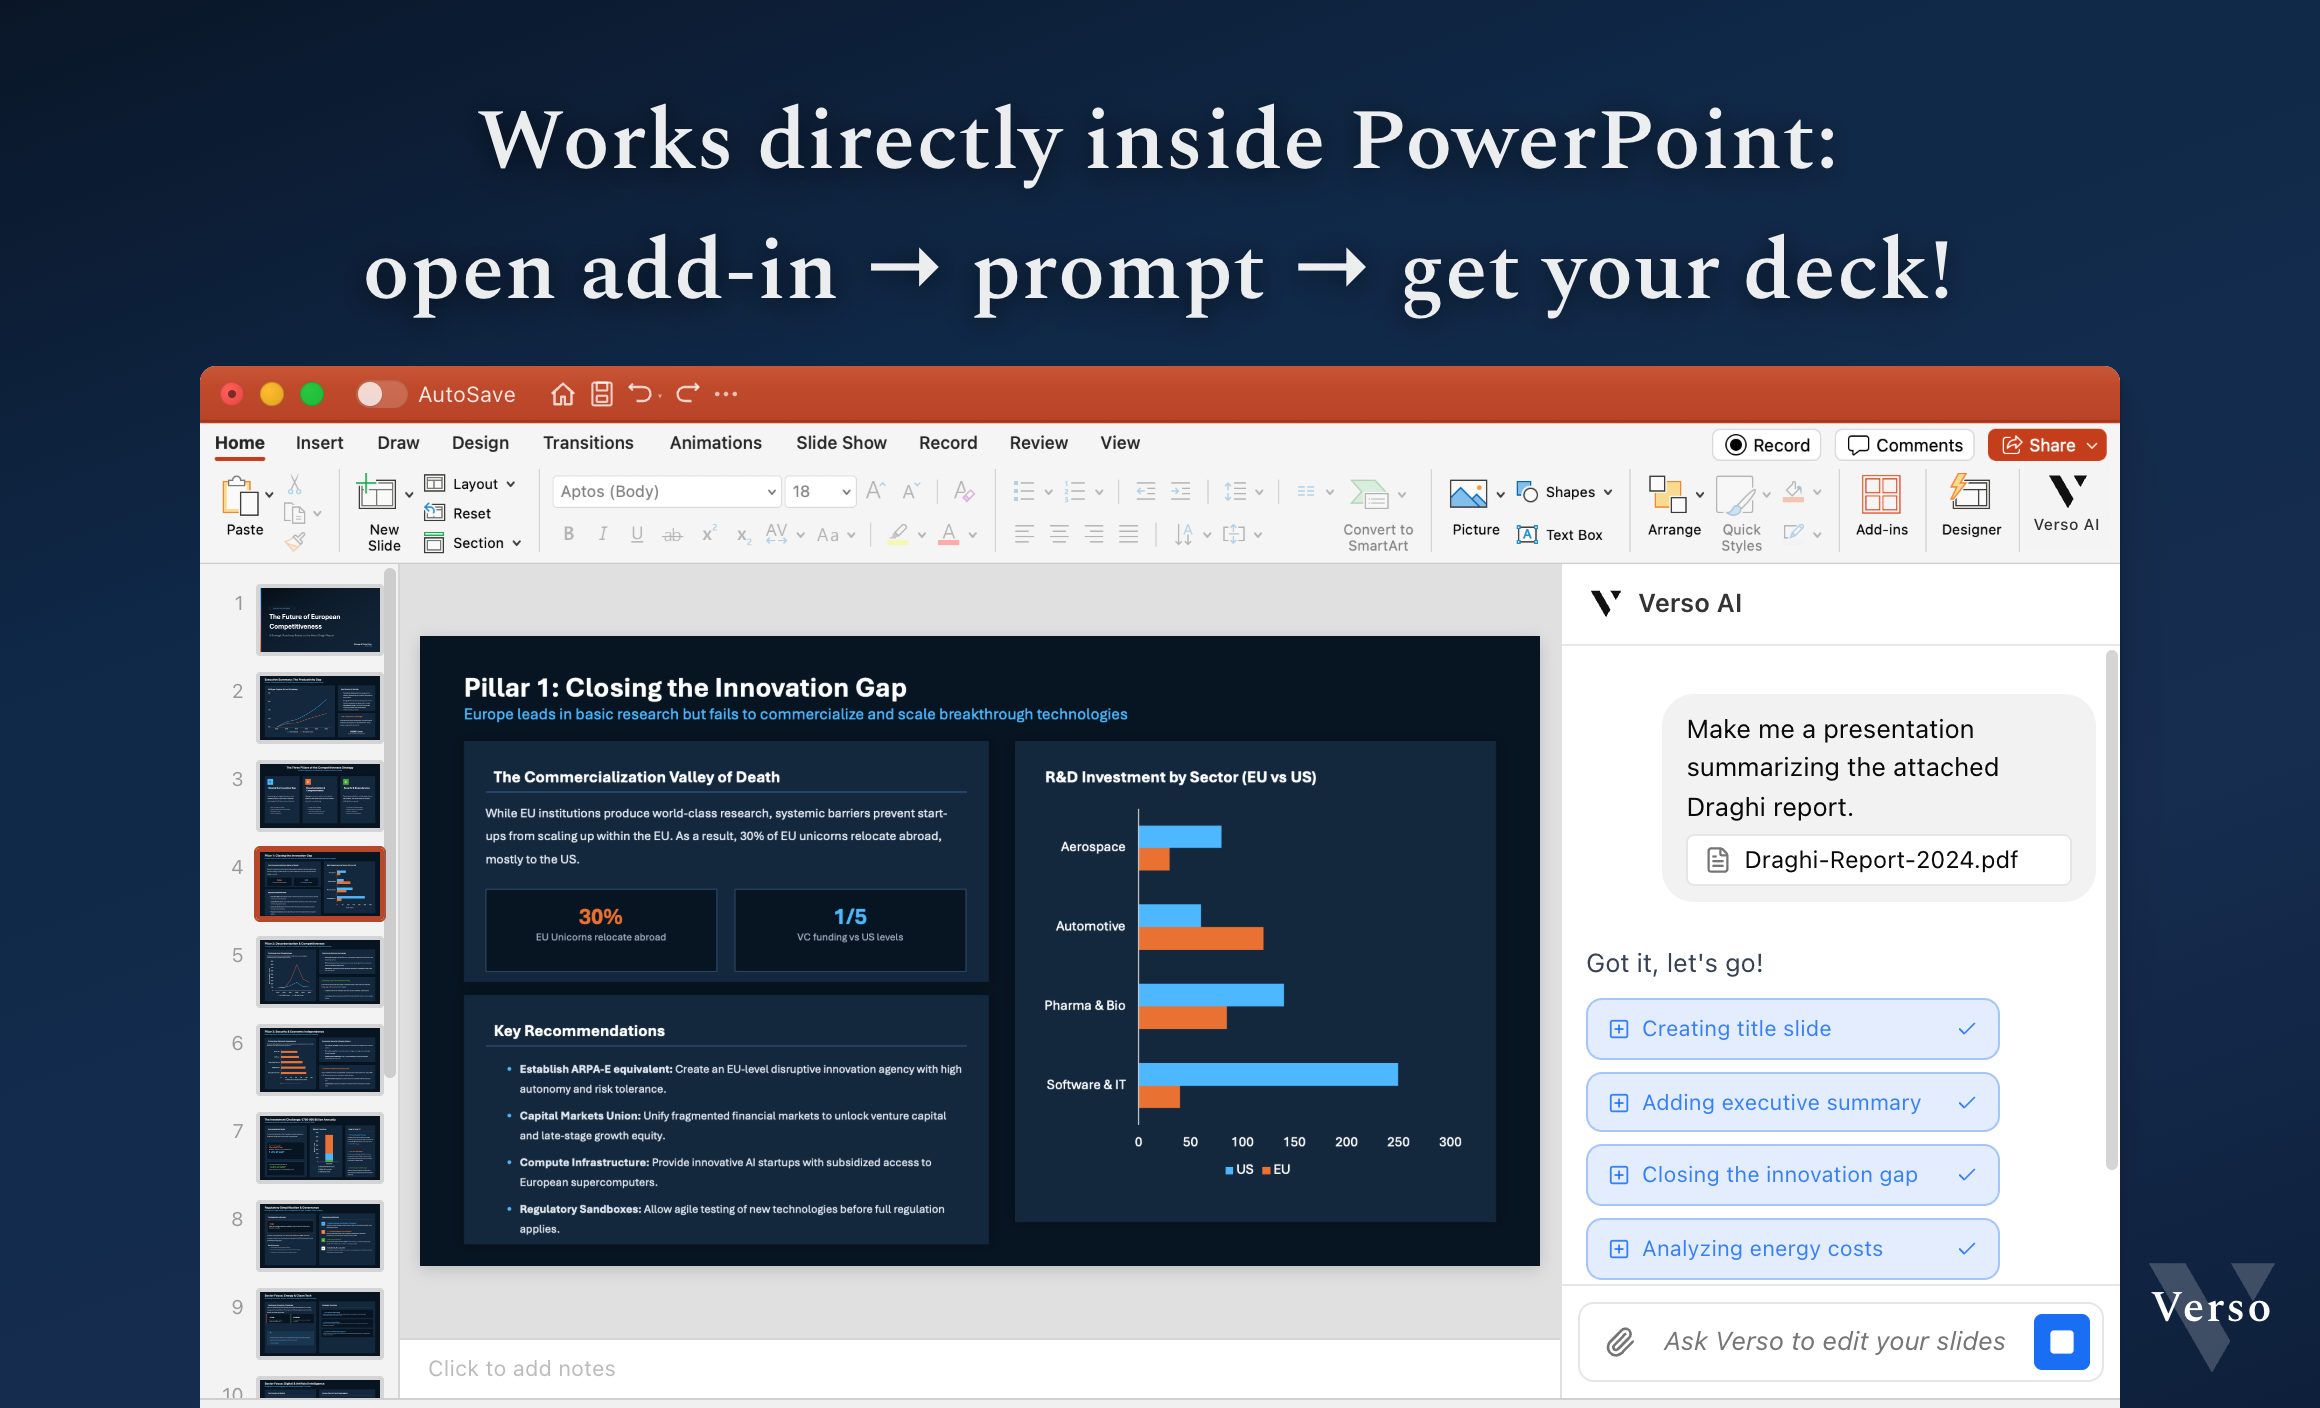
Task: Toggle the AutoSave switch
Action: [380, 394]
